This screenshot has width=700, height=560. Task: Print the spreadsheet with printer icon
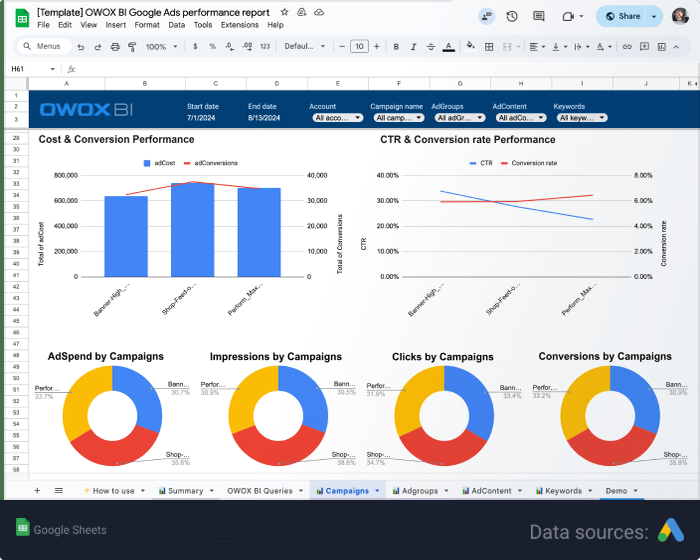(x=115, y=47)
